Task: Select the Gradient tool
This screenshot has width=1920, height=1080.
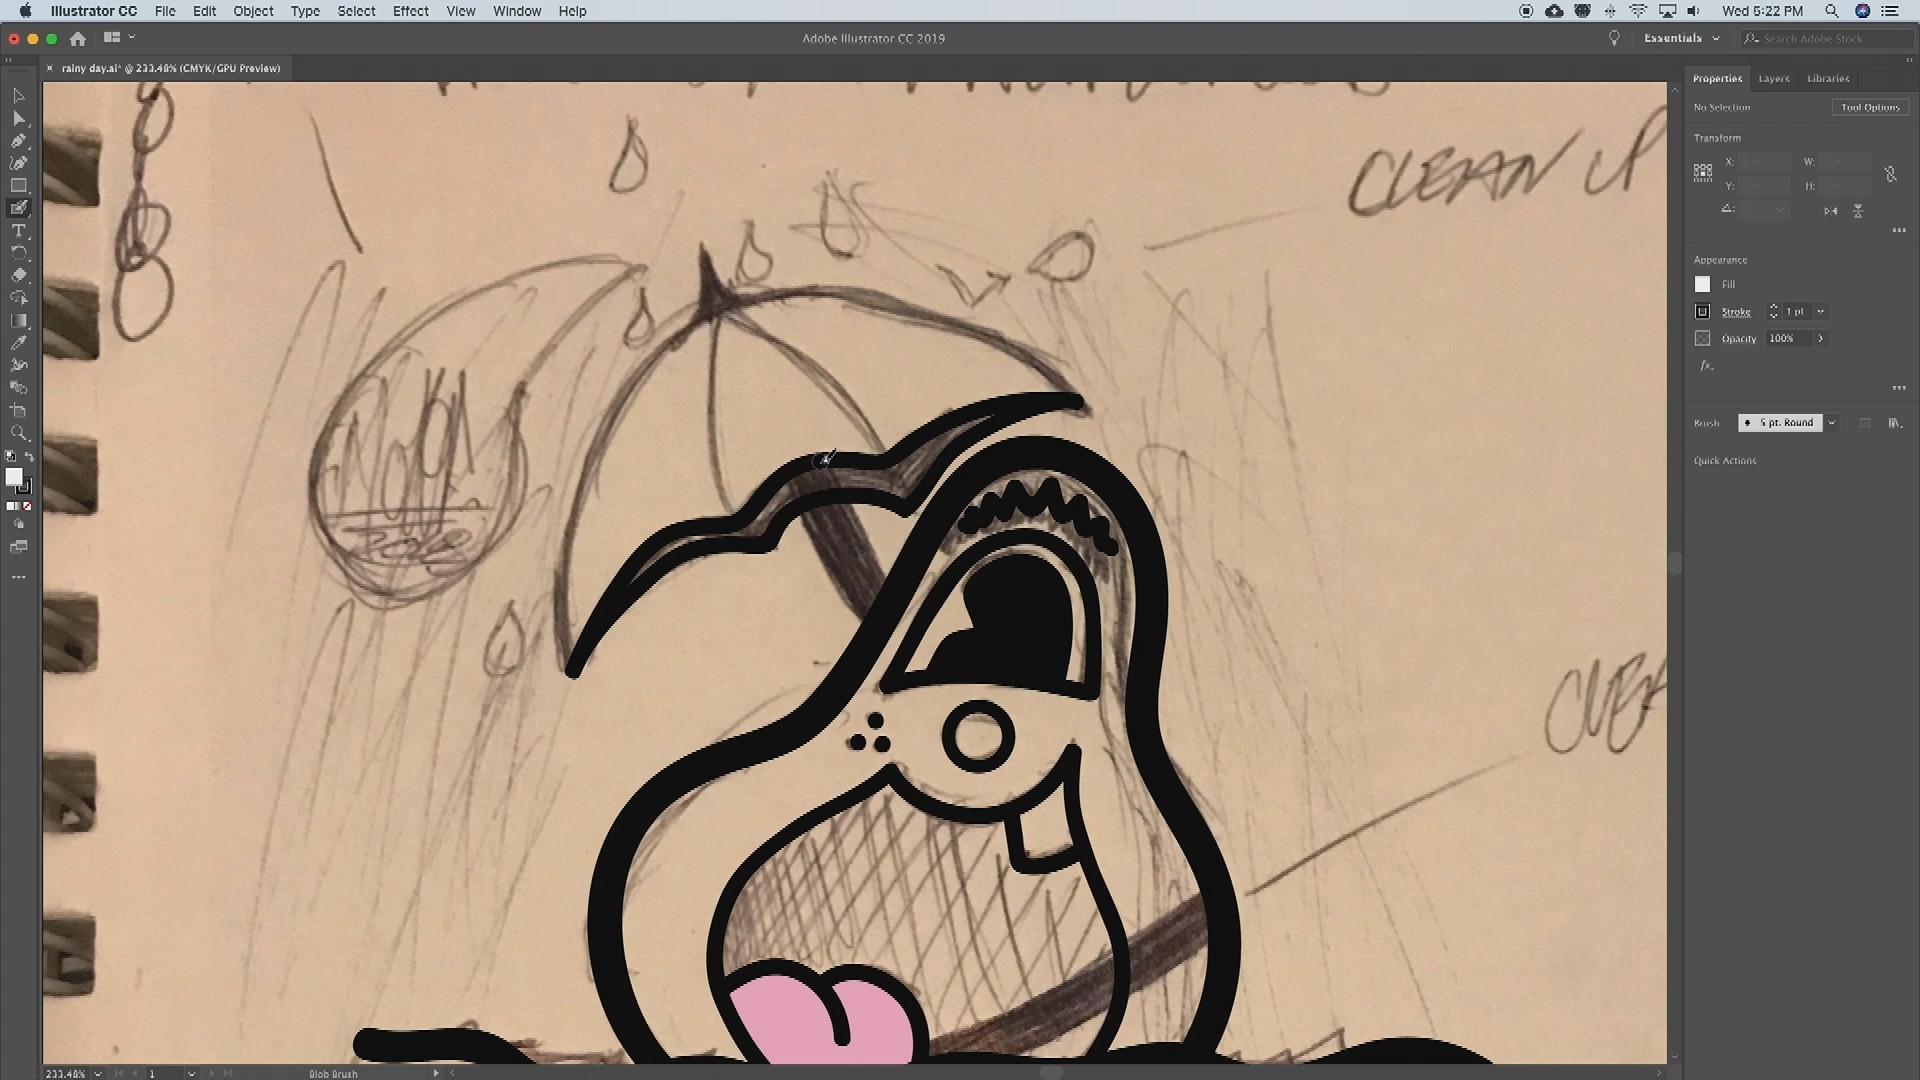Action: (19, 321)
